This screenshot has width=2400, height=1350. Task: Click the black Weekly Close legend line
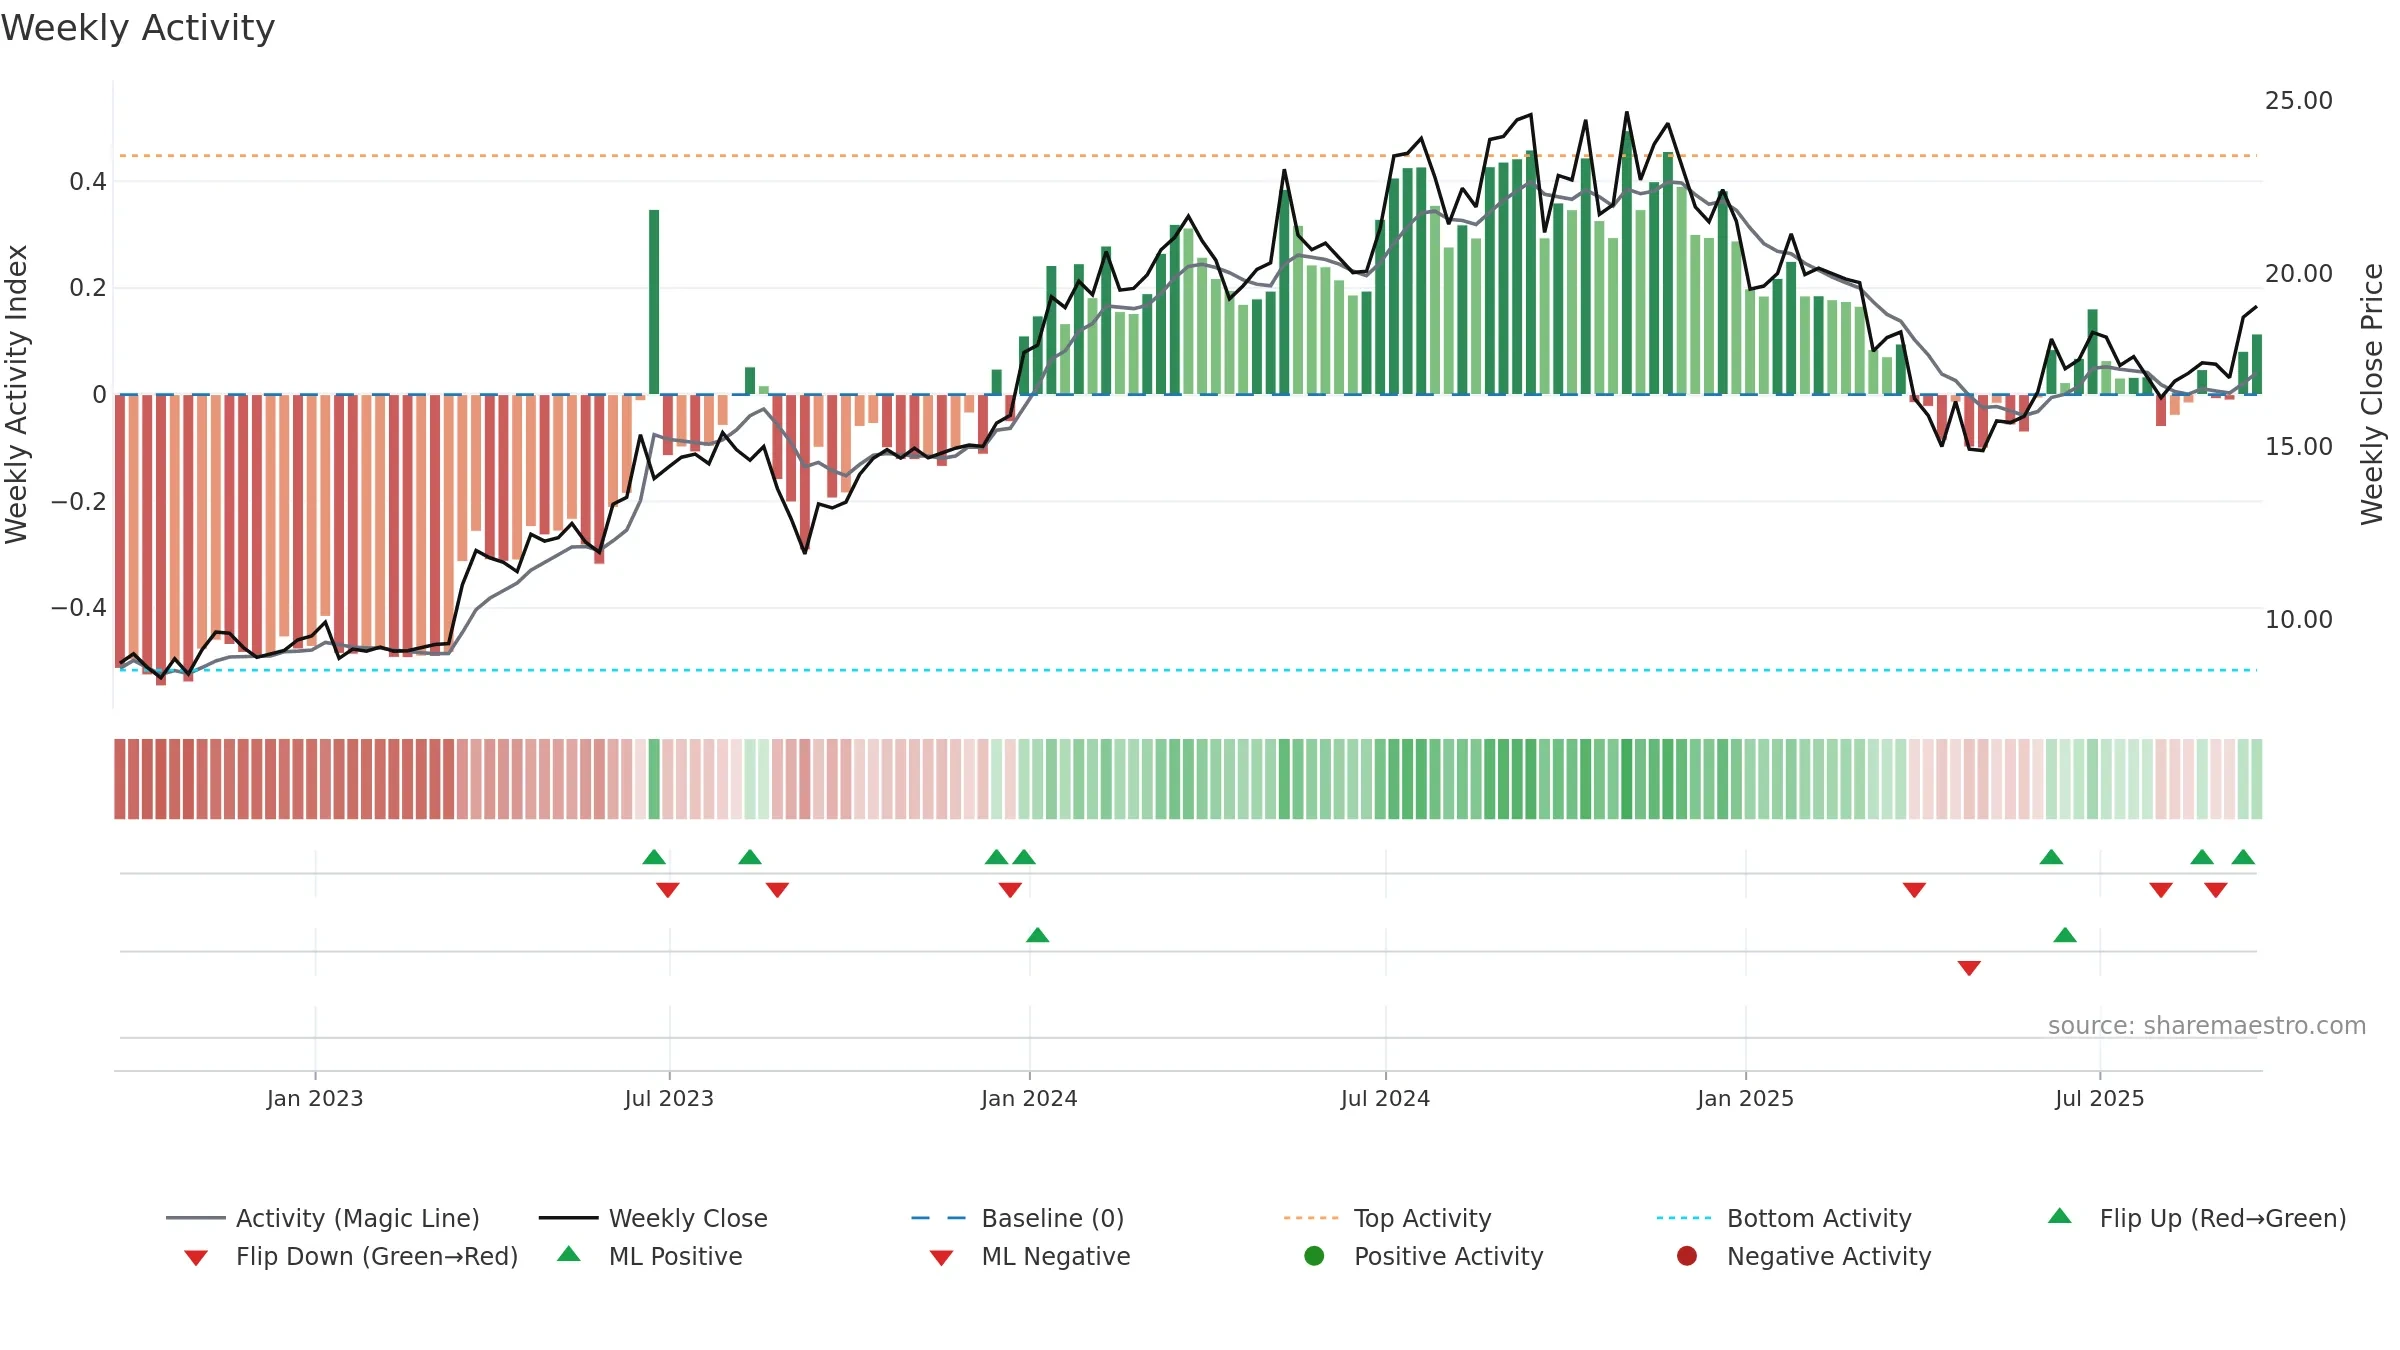pyautogui.click(x=568, y=1218)
